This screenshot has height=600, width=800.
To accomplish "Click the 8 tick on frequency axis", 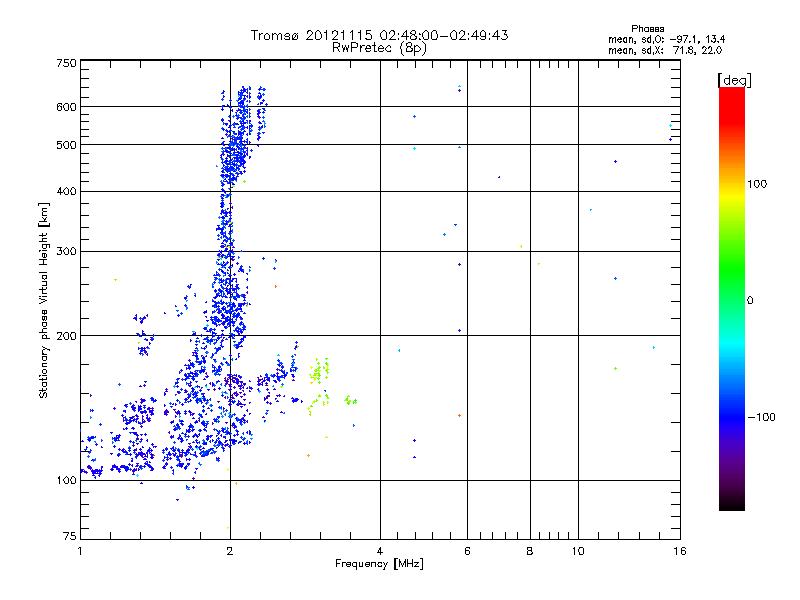I will pyautogui.click(x=530, y=551).
